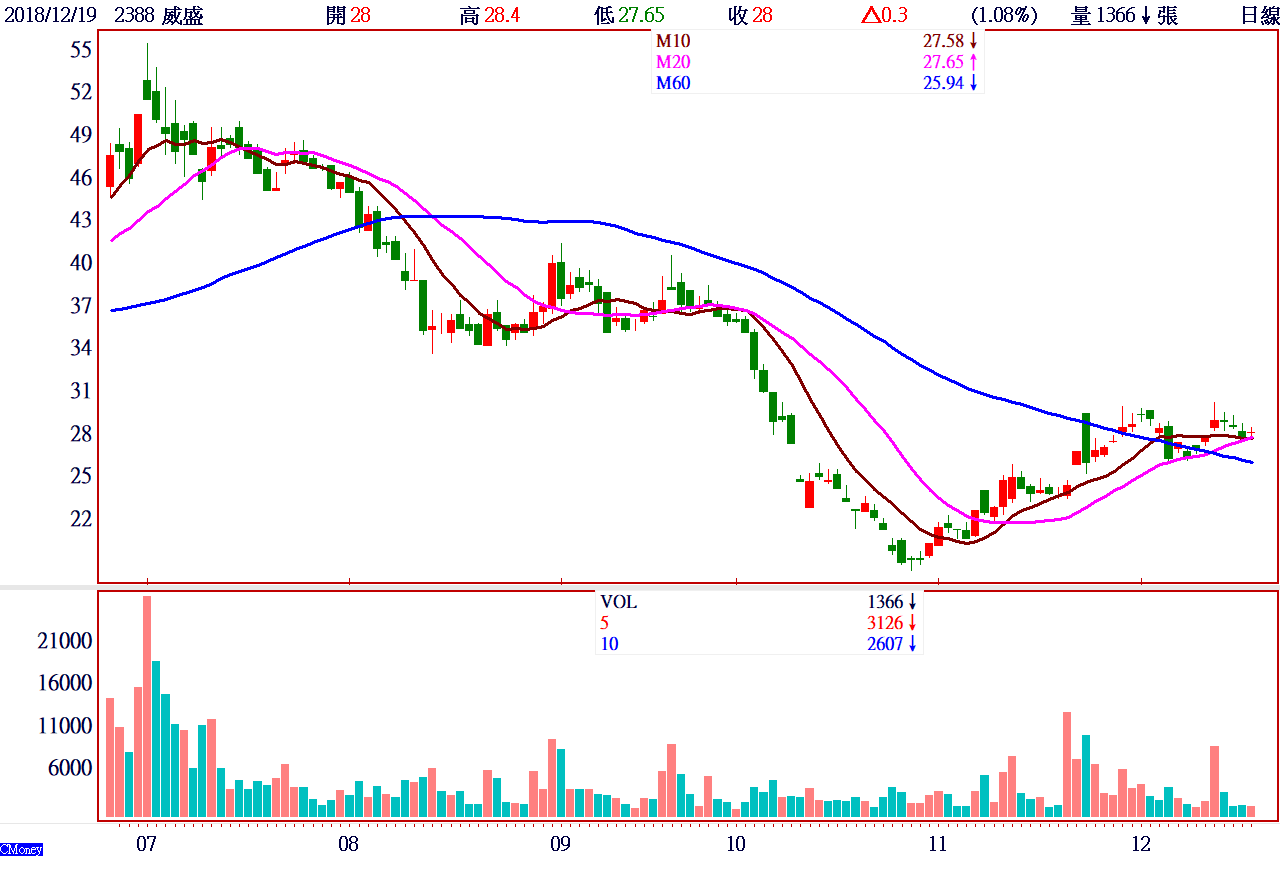1280x874 pixels.
Task: Click the blue M60 line color at chart's left start
Action: pos(114,310)
